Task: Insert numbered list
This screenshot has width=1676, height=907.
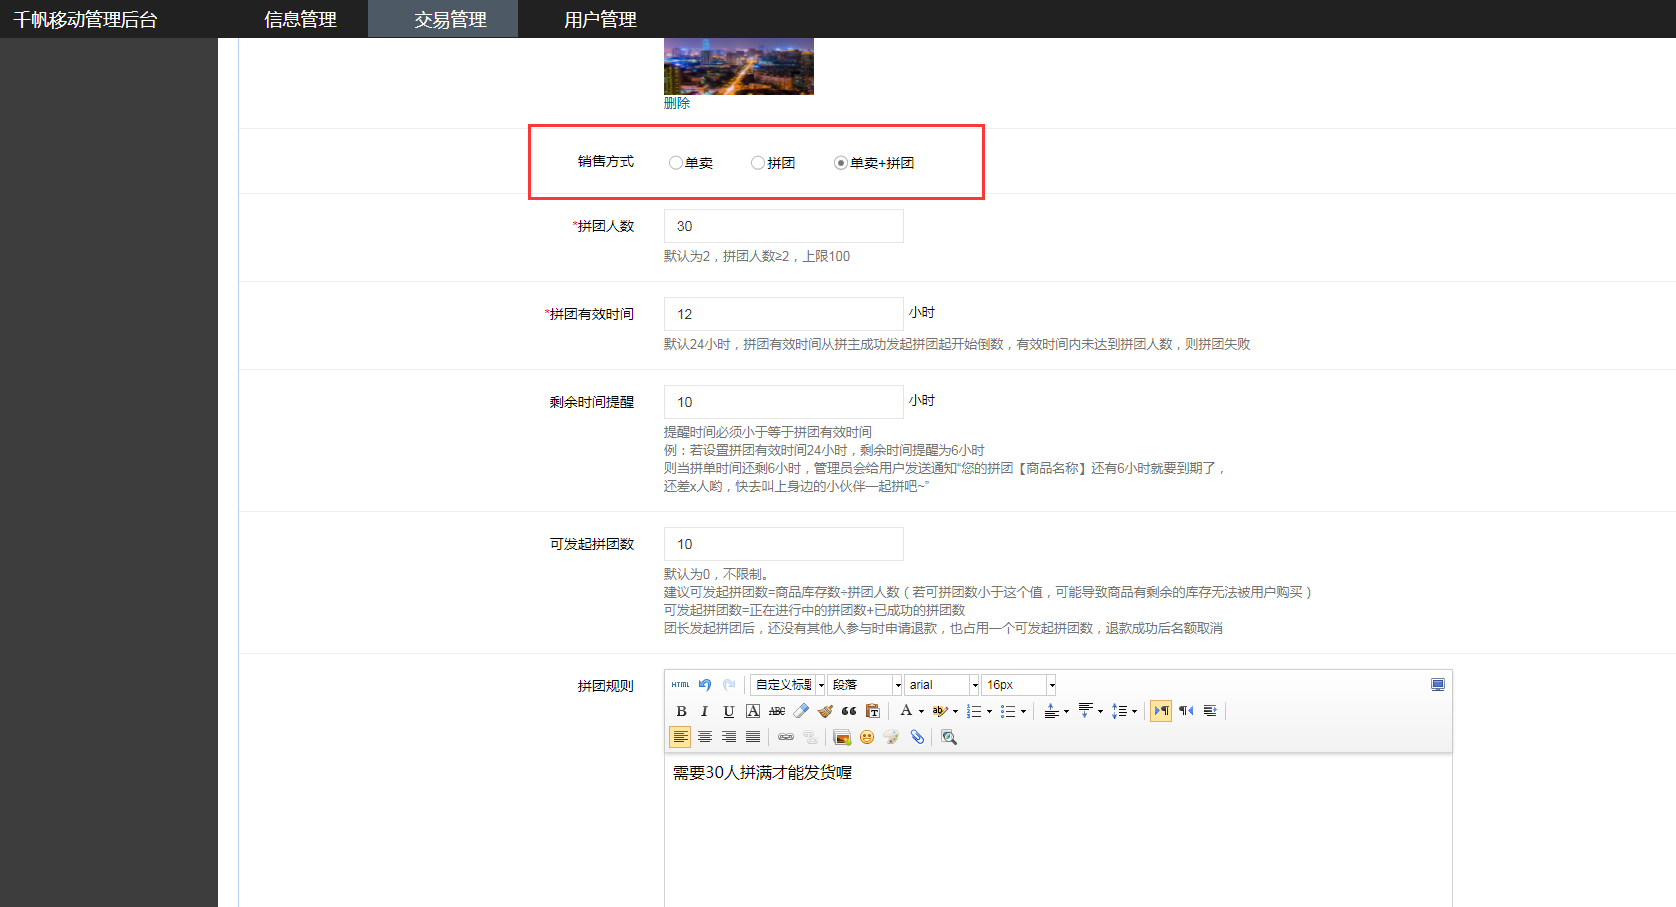Action: (x=974, y=711)
